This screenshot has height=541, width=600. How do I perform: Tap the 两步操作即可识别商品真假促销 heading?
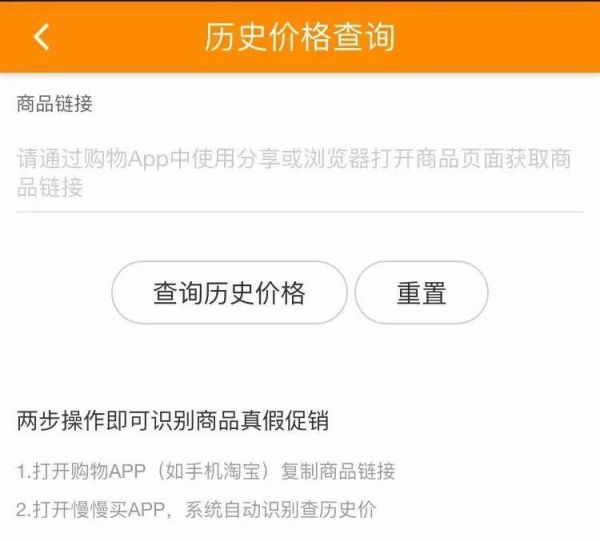173,421
